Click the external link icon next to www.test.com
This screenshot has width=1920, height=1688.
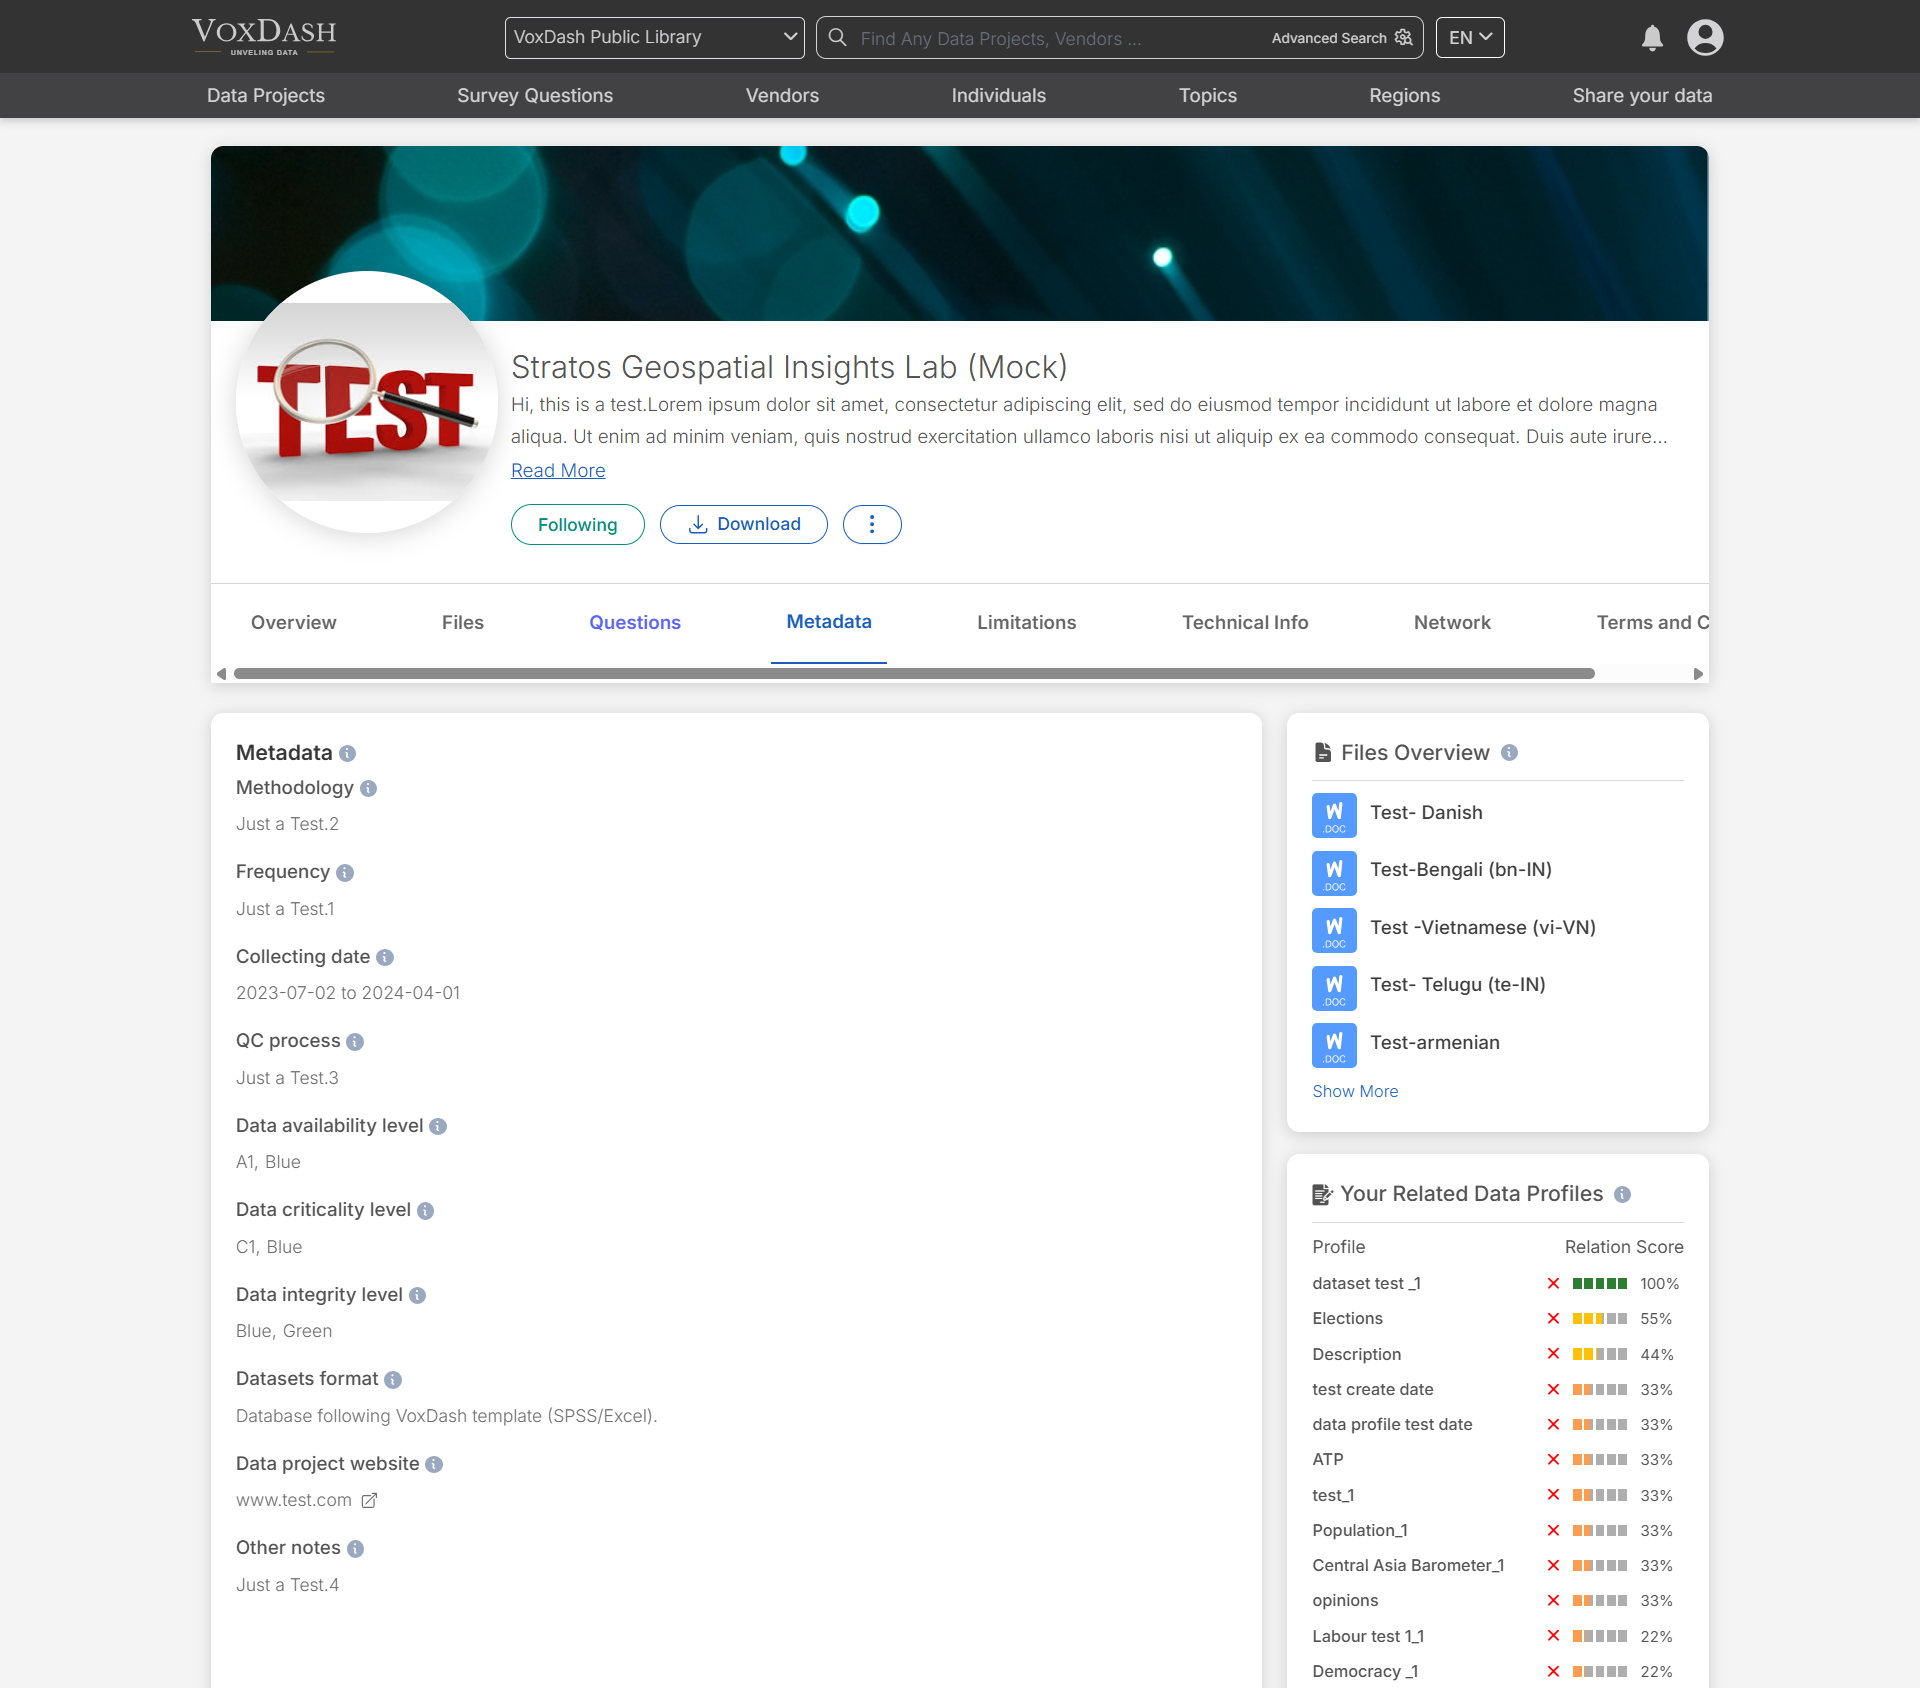[x=369, y=1500]
